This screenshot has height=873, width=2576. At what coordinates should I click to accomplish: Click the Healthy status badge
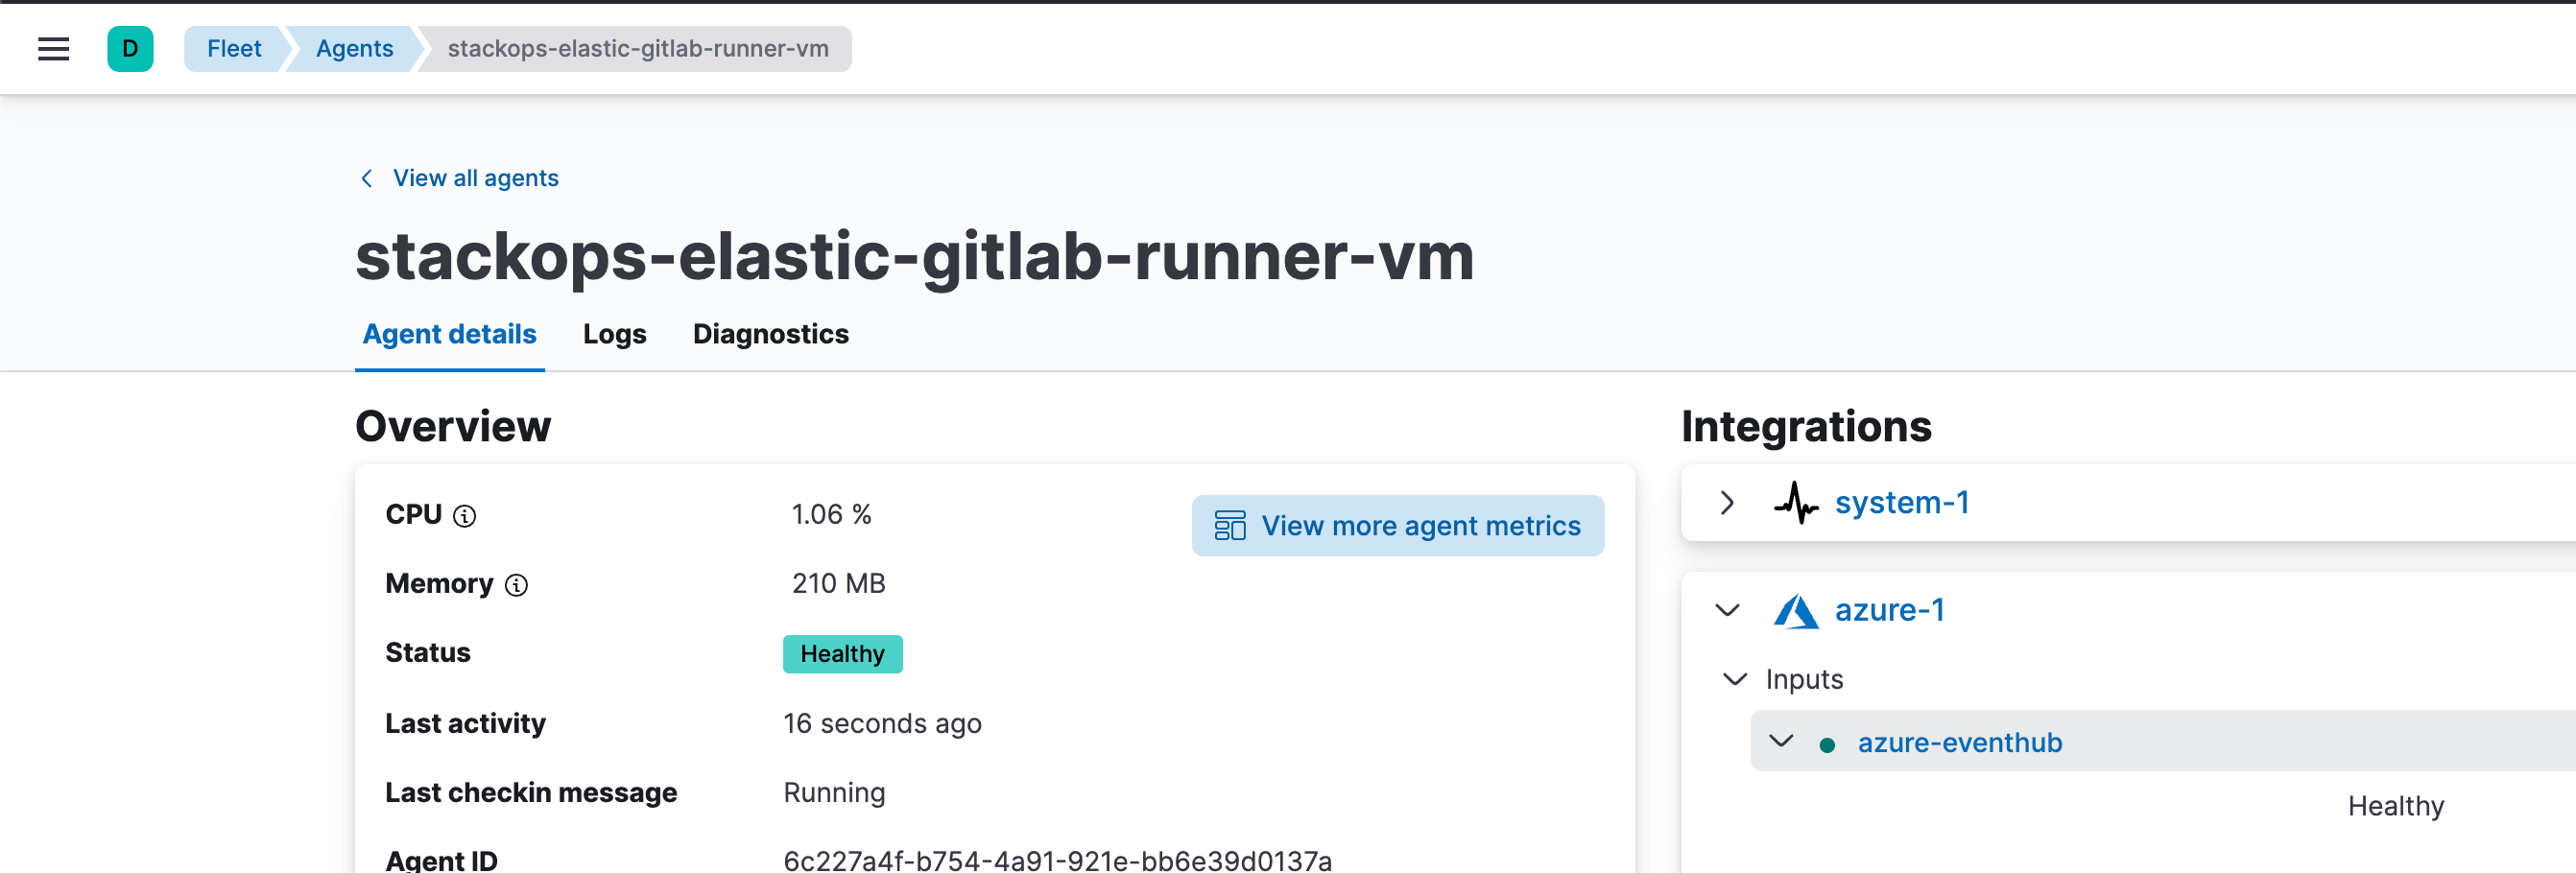tap(842, 653)
